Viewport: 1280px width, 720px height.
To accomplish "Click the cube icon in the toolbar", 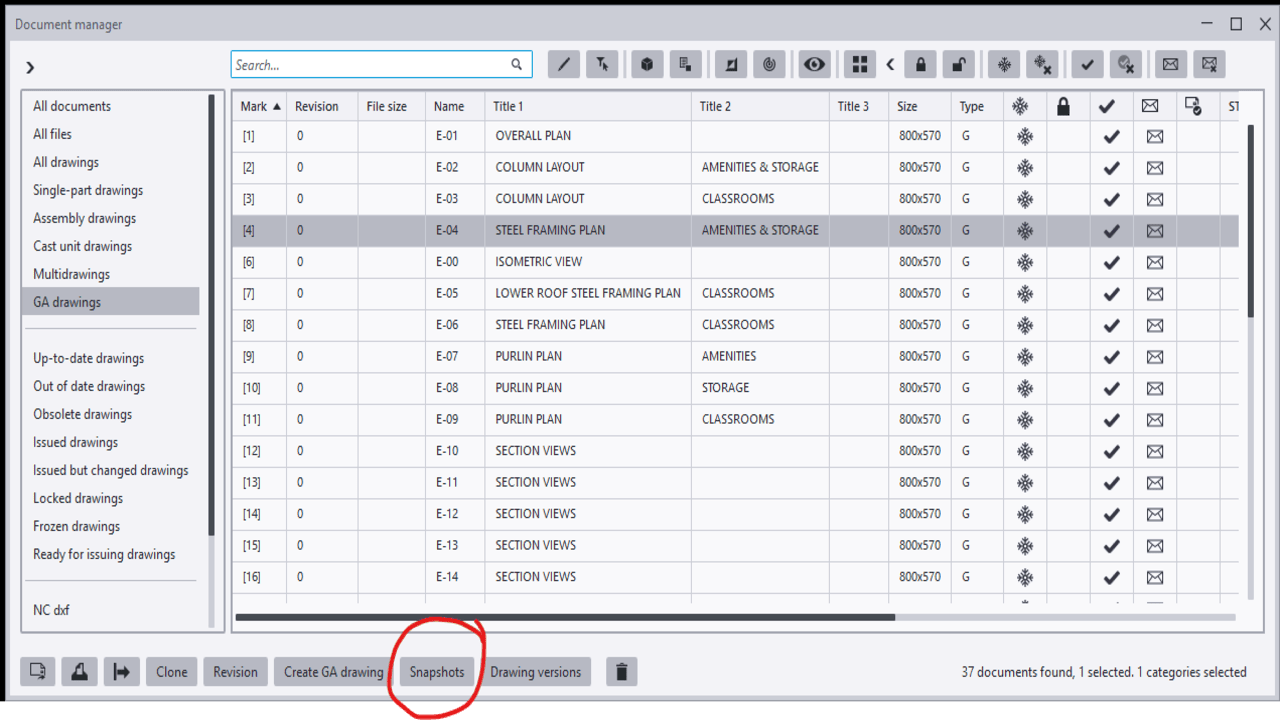I will pos(647,65).
